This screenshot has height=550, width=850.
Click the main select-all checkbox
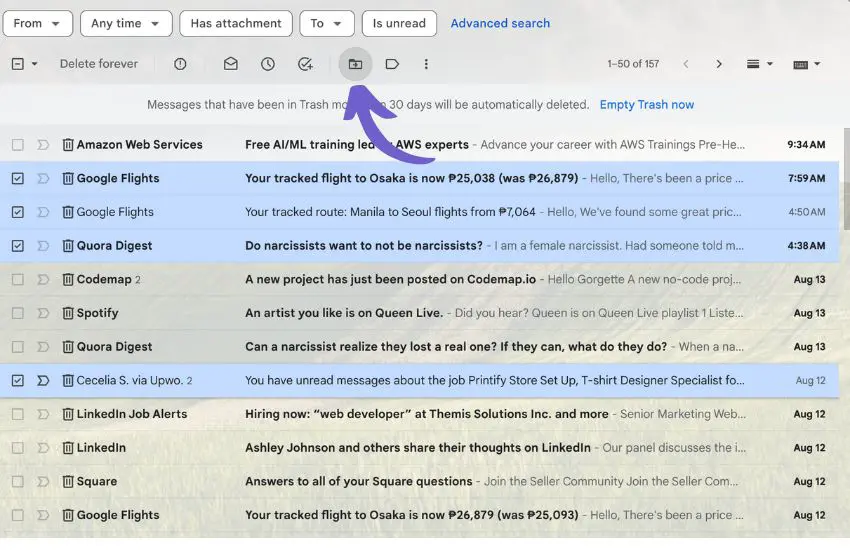tap(18, 64)
